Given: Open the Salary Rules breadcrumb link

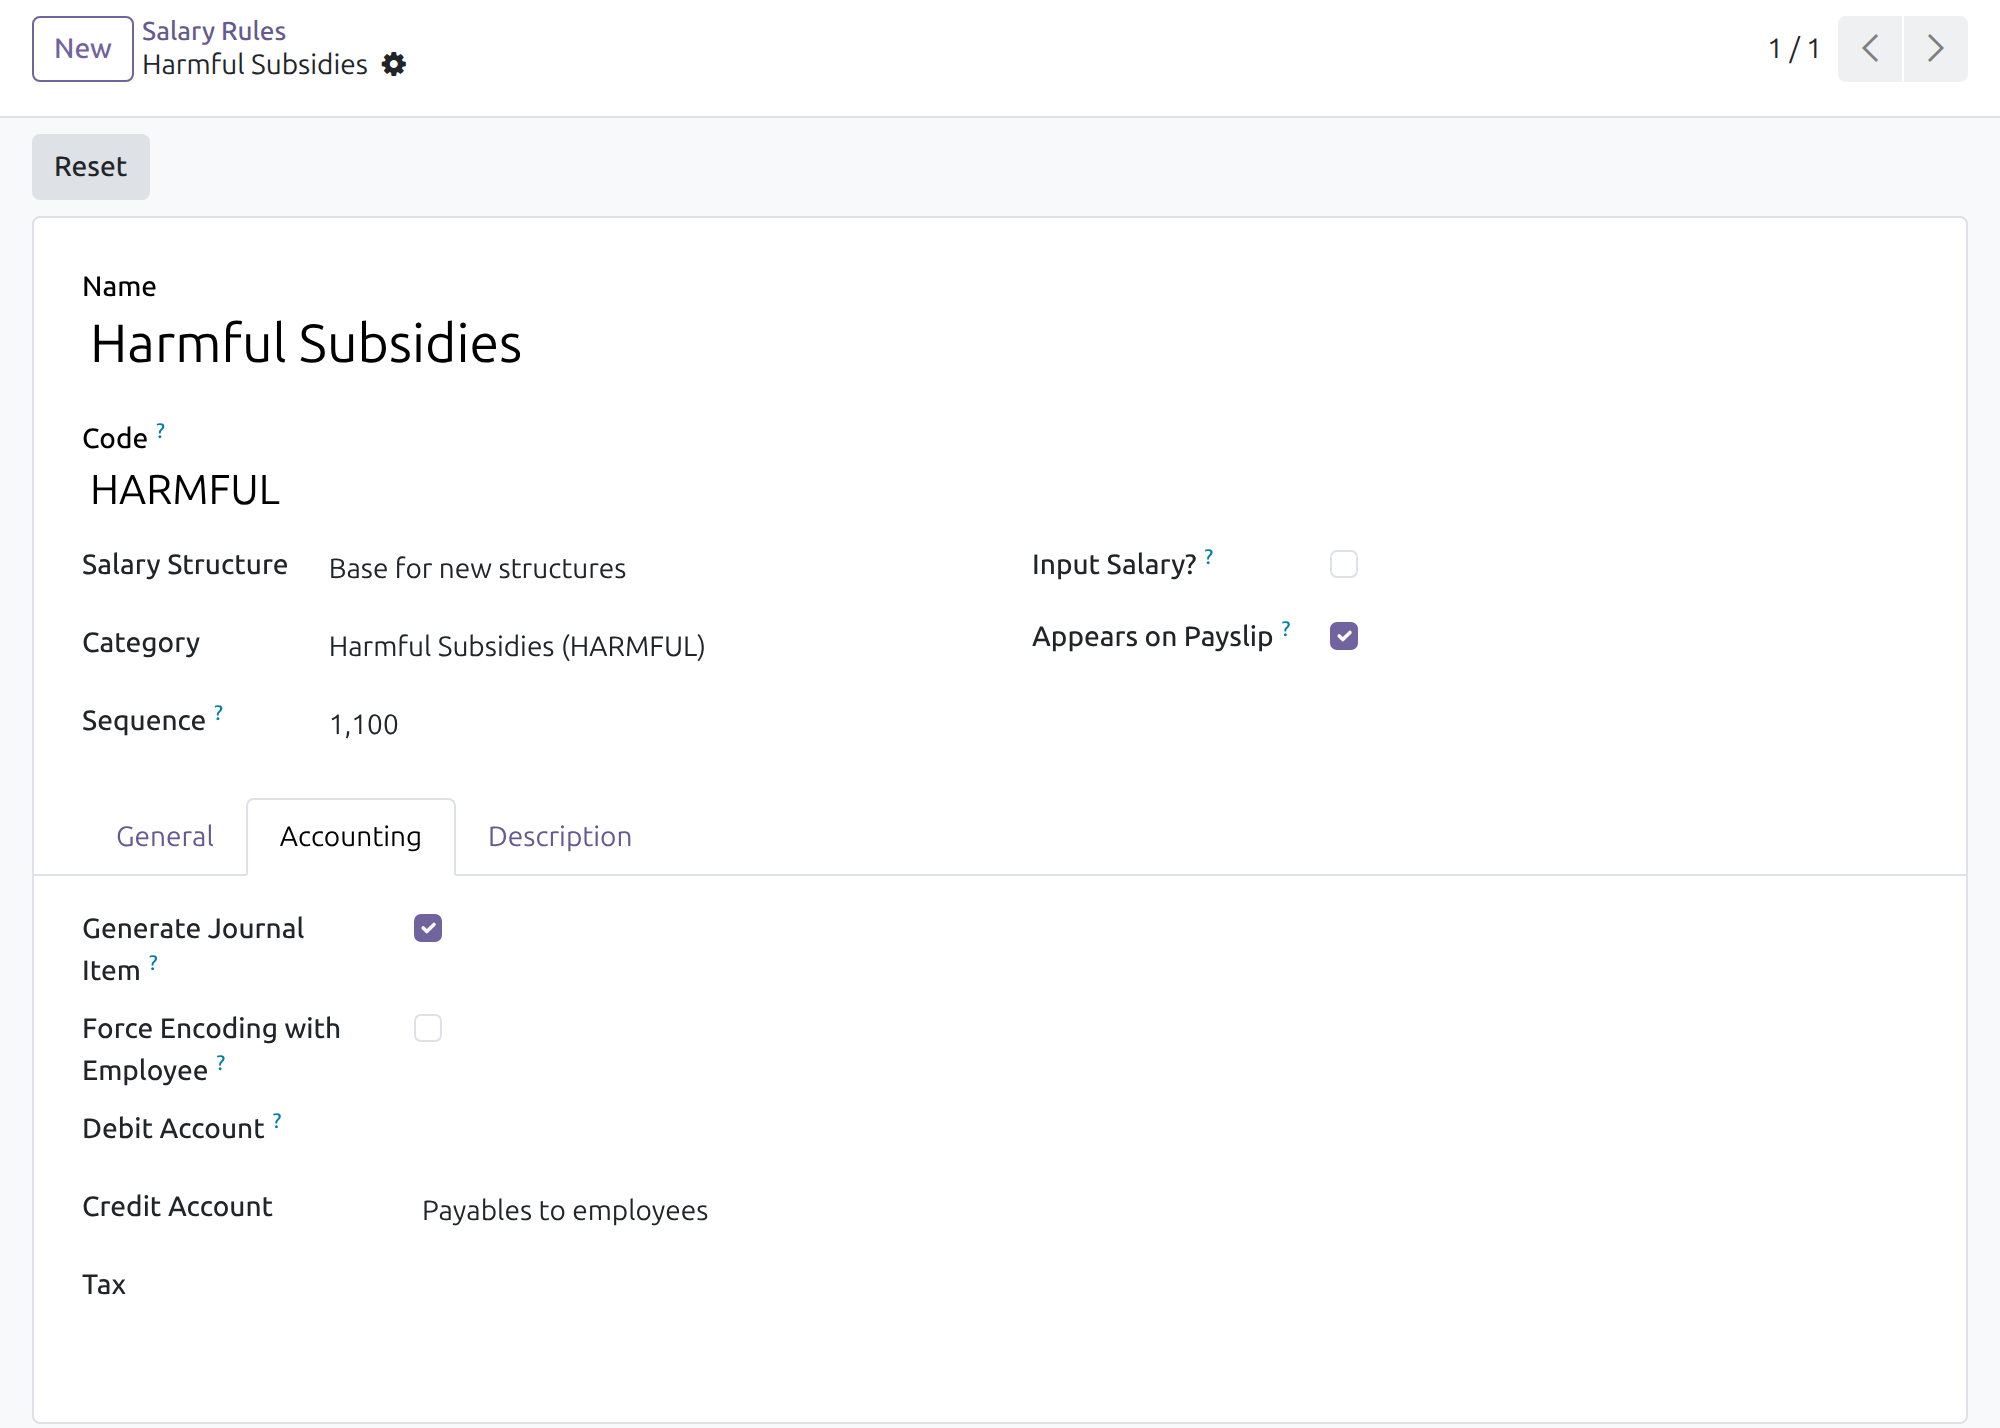Looking at the screenshot, I should (x=214, y=31).
